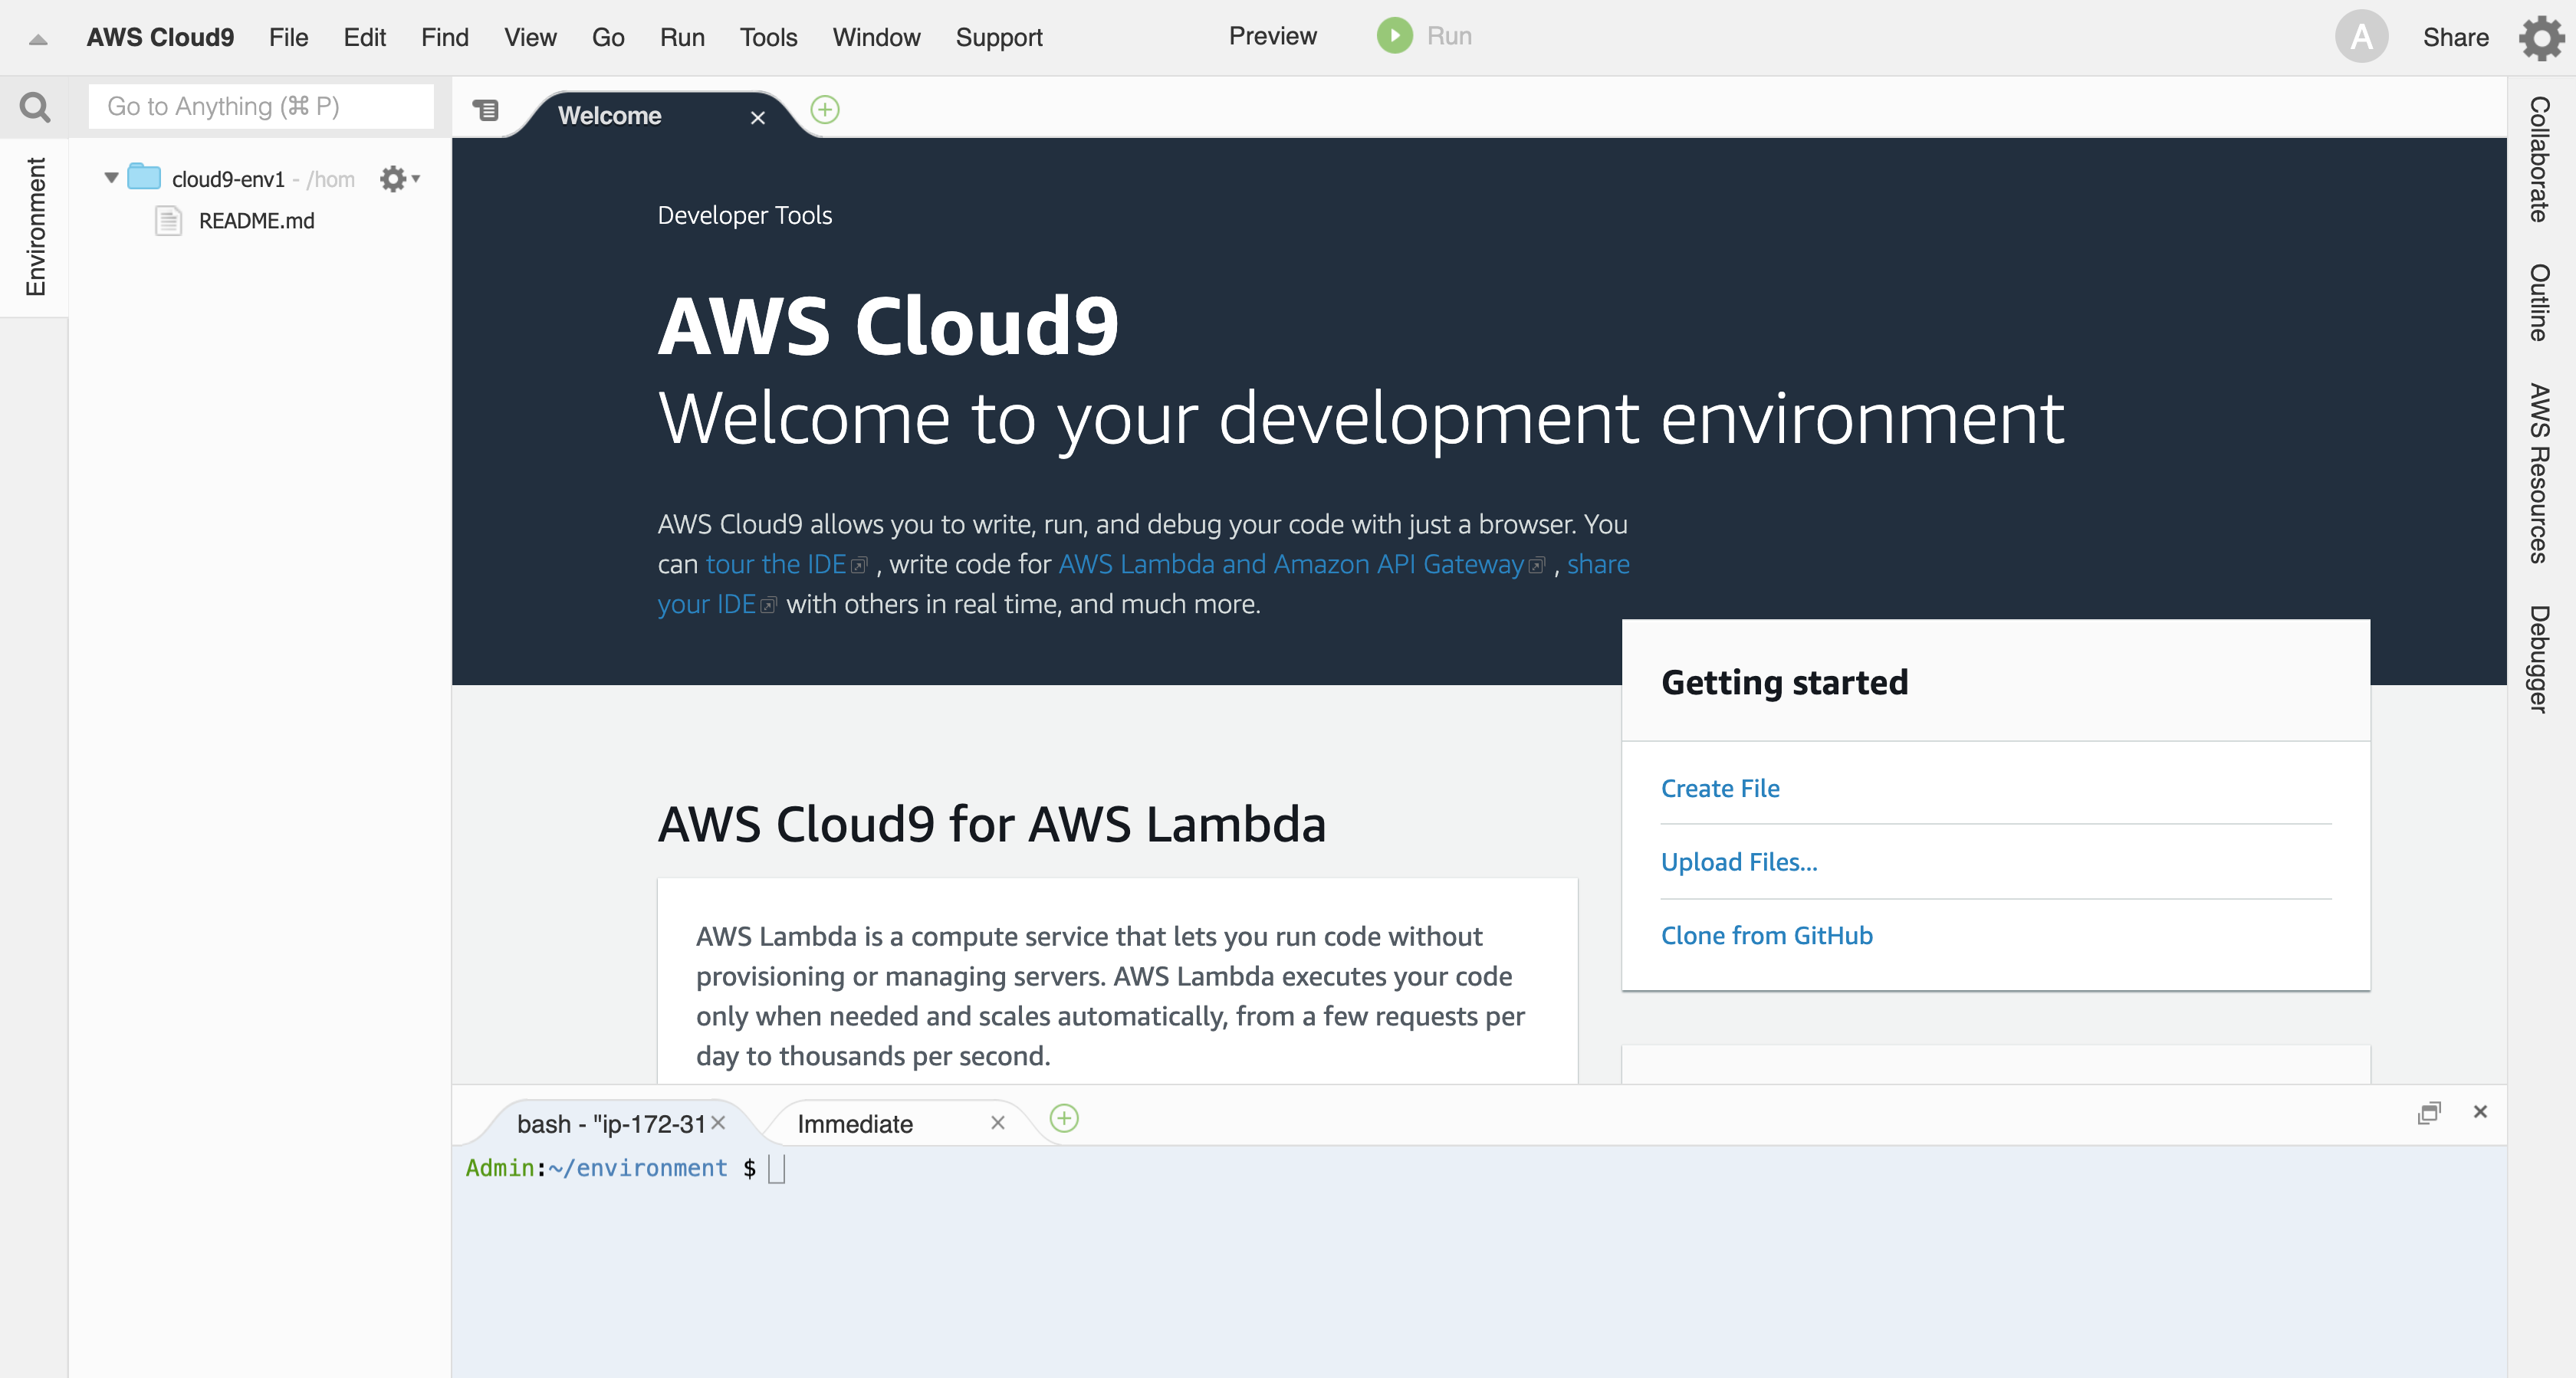This screenshot has height=1378, width=2576.
Task: Toggle the Environment side panel
Action: click(35, 226)
